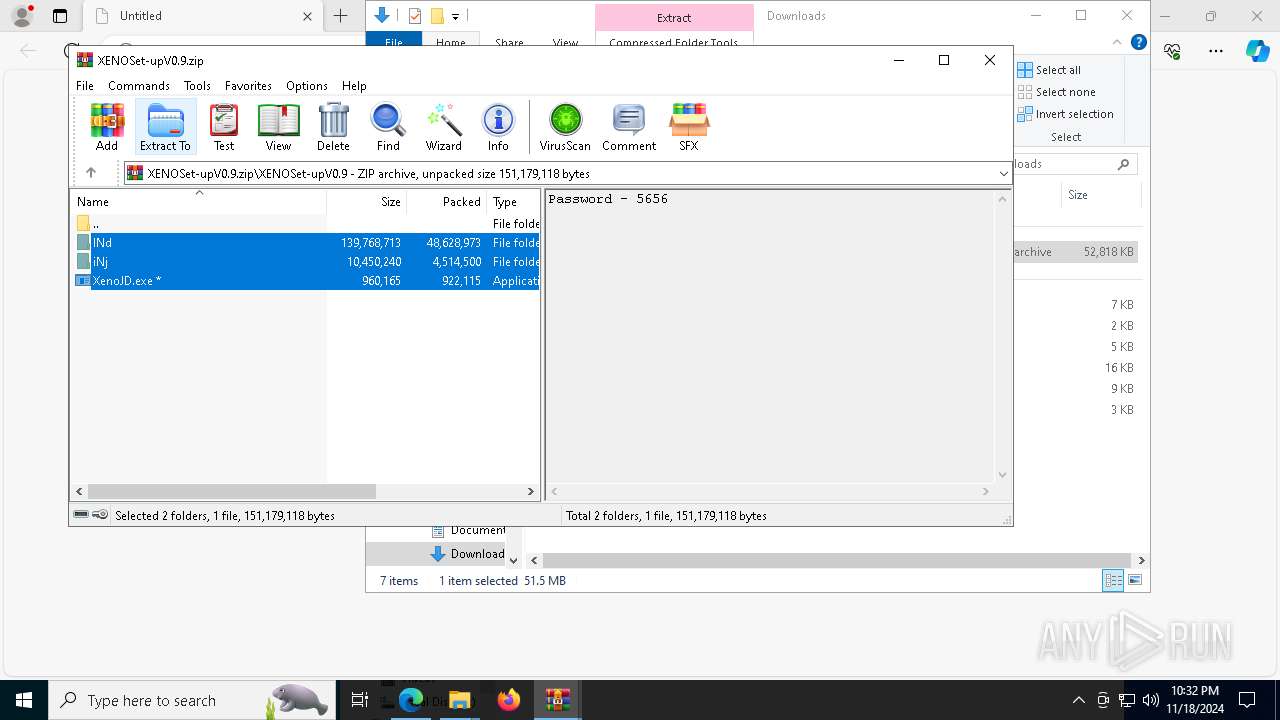Click the Edge icon in the taskbar

(x=411, y=700)
